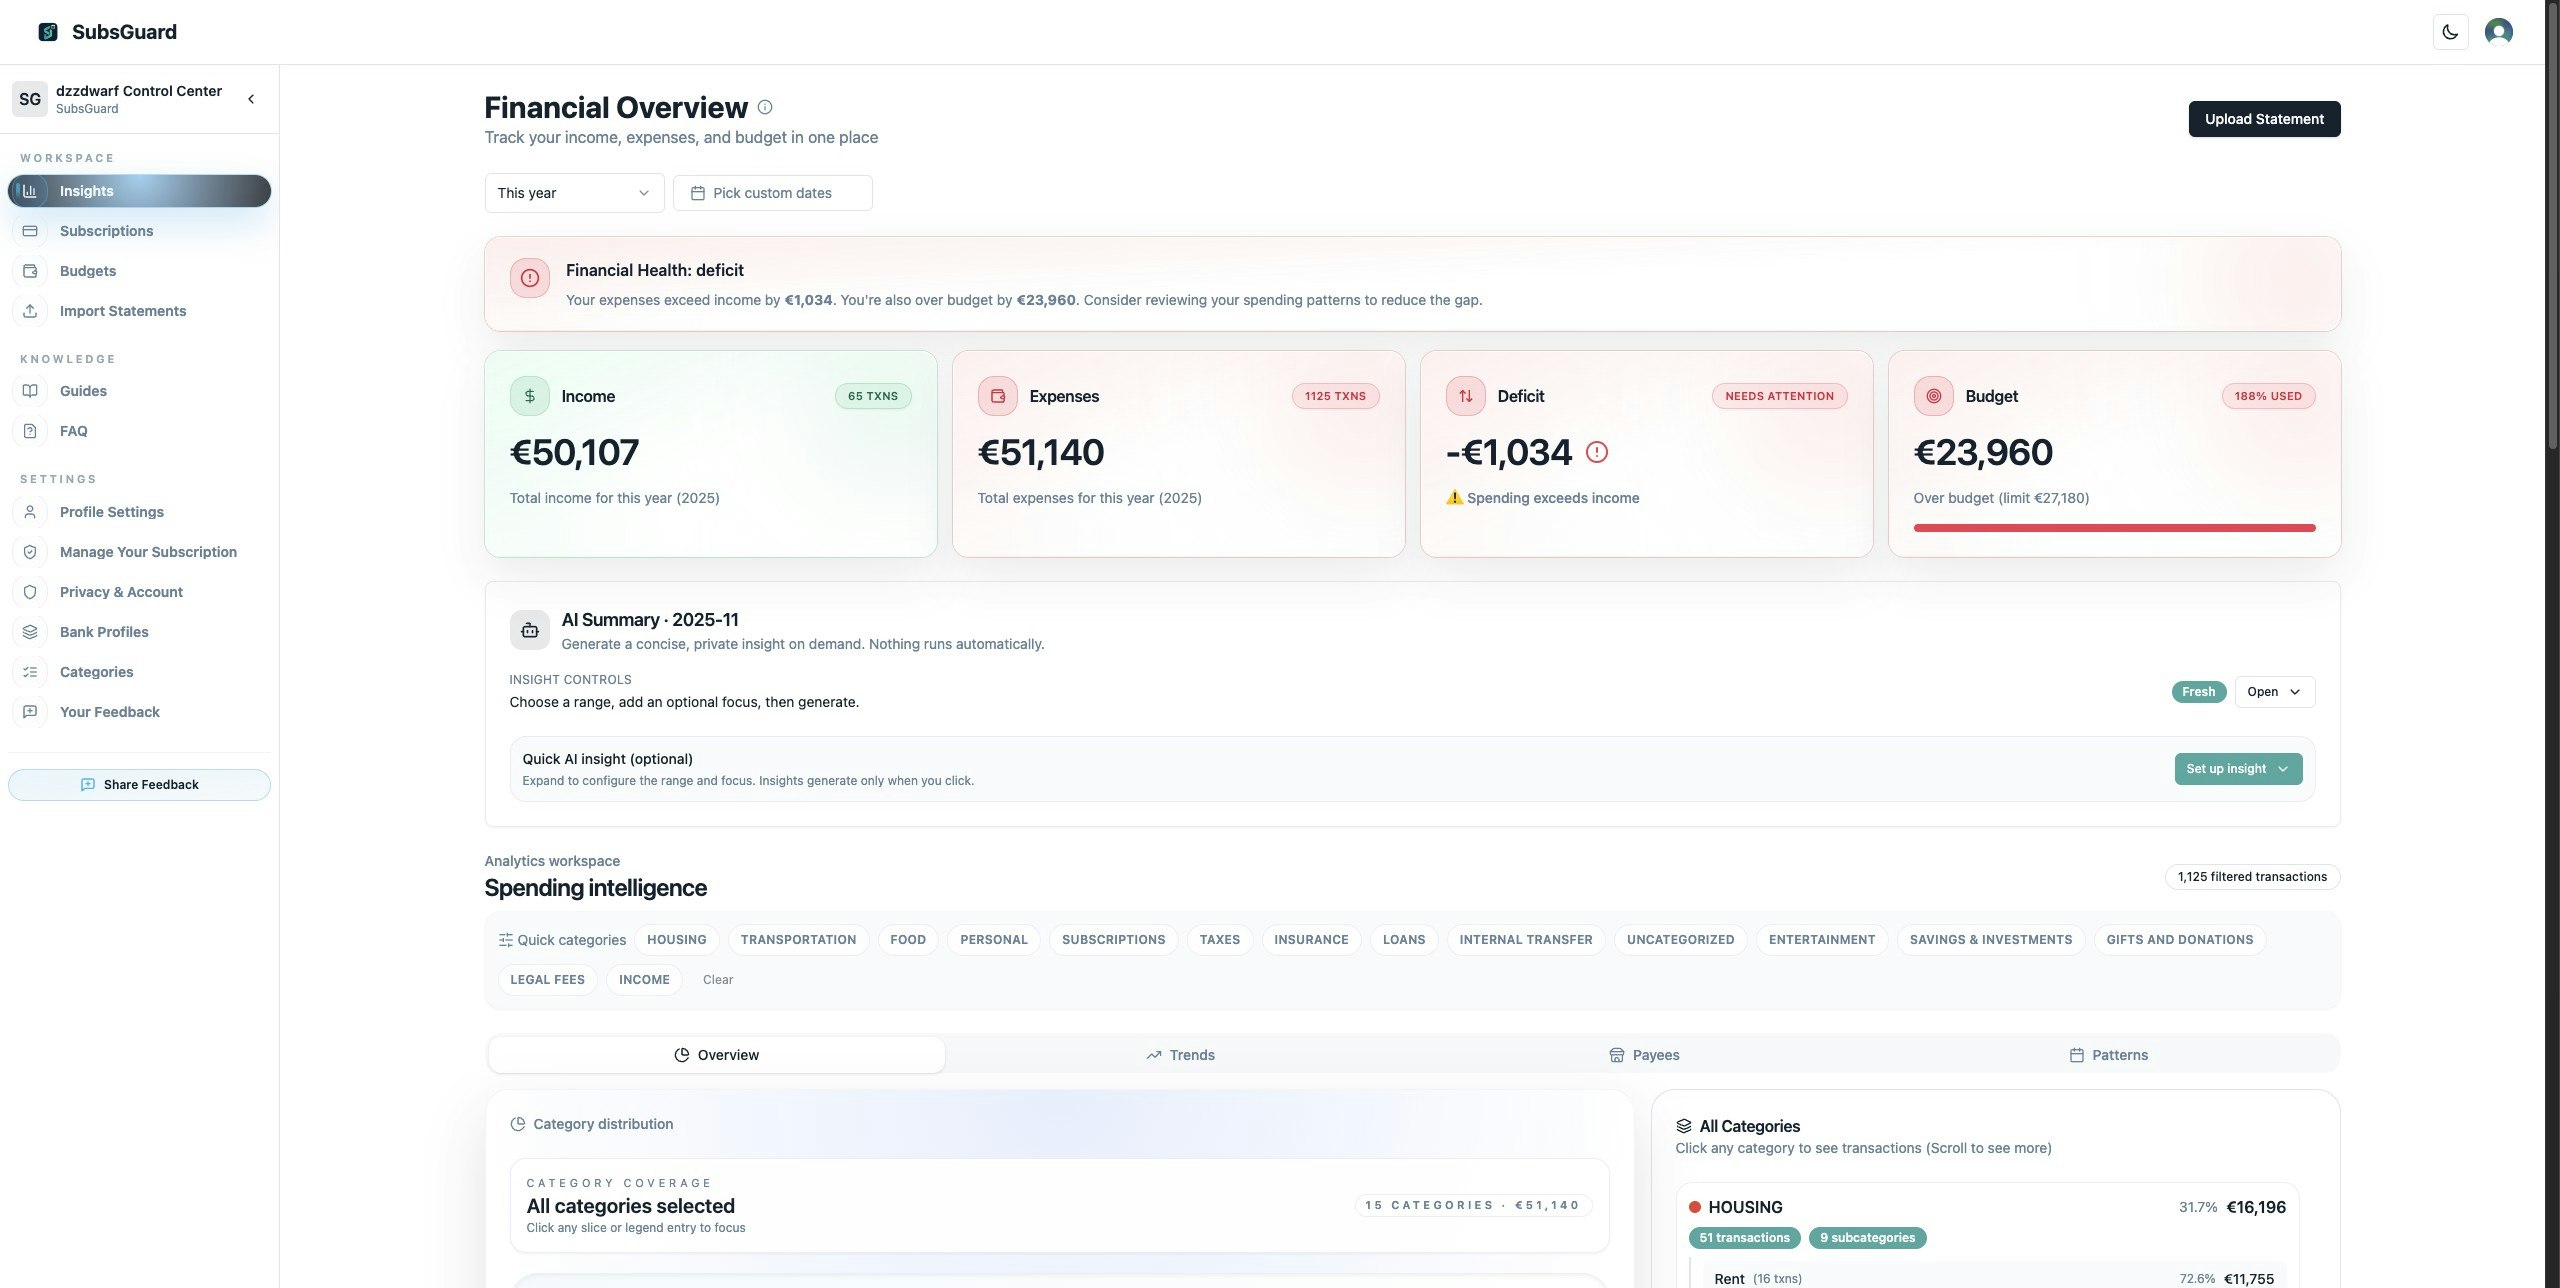Click Clear in quick categories
The width and height of the screenshot is (2560, 1288).
tap(717, 980)
